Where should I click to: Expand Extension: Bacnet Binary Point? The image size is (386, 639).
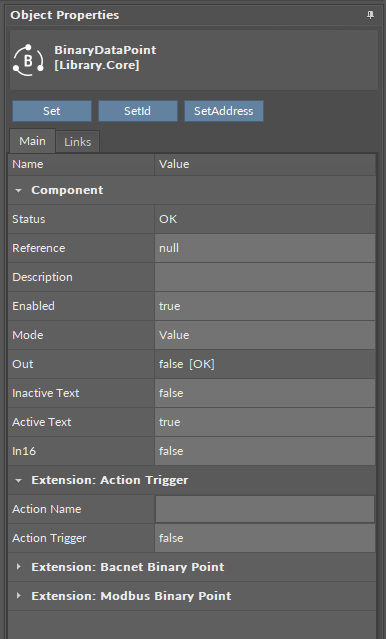point(18,567)
